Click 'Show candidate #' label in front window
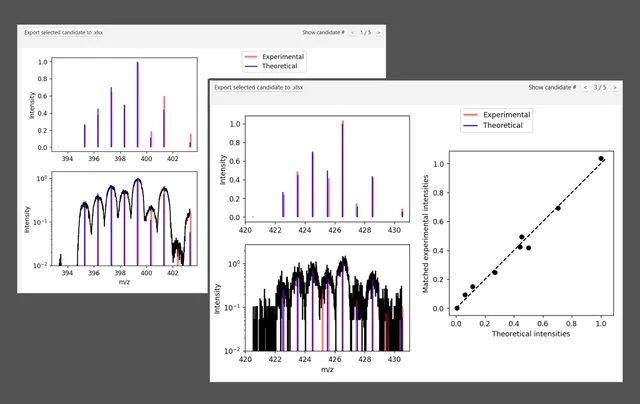Viewport: 640px width, 404px height. pyautogui.click(x=552, y=87)
